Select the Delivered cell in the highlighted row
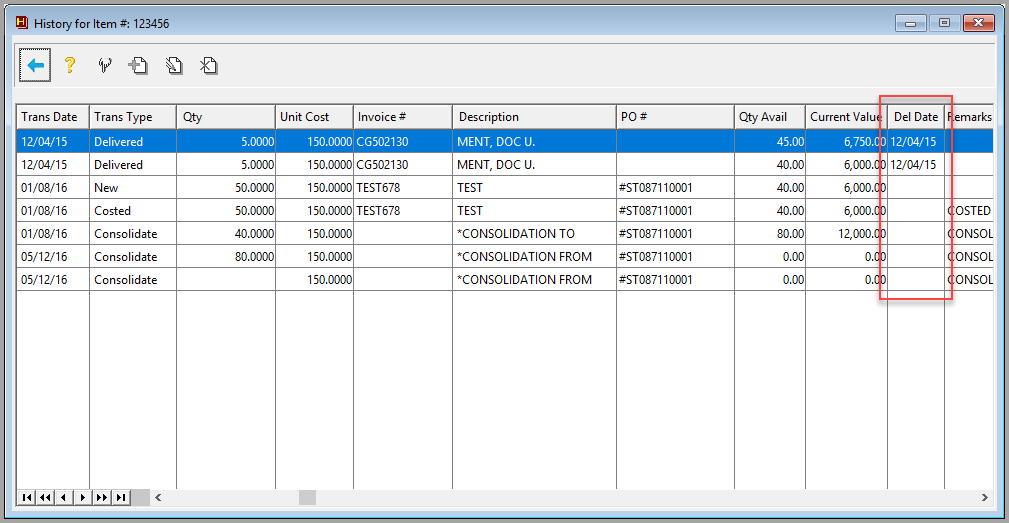 pyautogui.click(x=133, y=142)
